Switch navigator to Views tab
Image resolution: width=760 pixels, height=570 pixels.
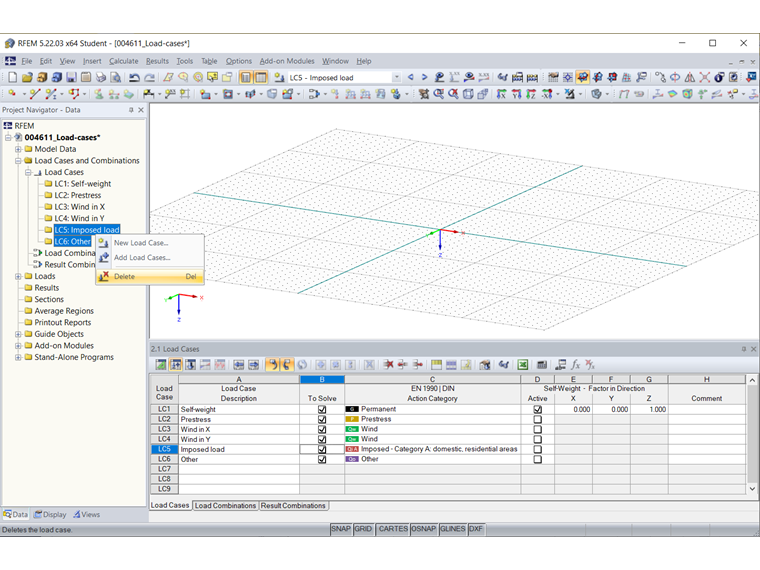click(x=86, y=514)
